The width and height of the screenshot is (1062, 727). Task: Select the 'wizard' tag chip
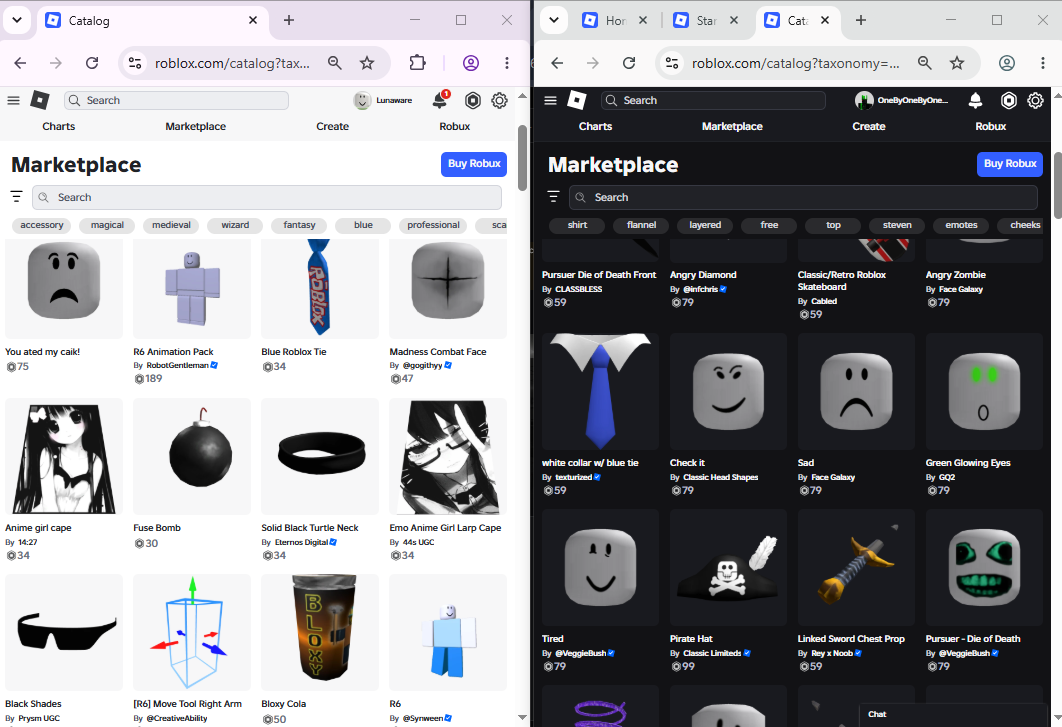pos(235,225)
